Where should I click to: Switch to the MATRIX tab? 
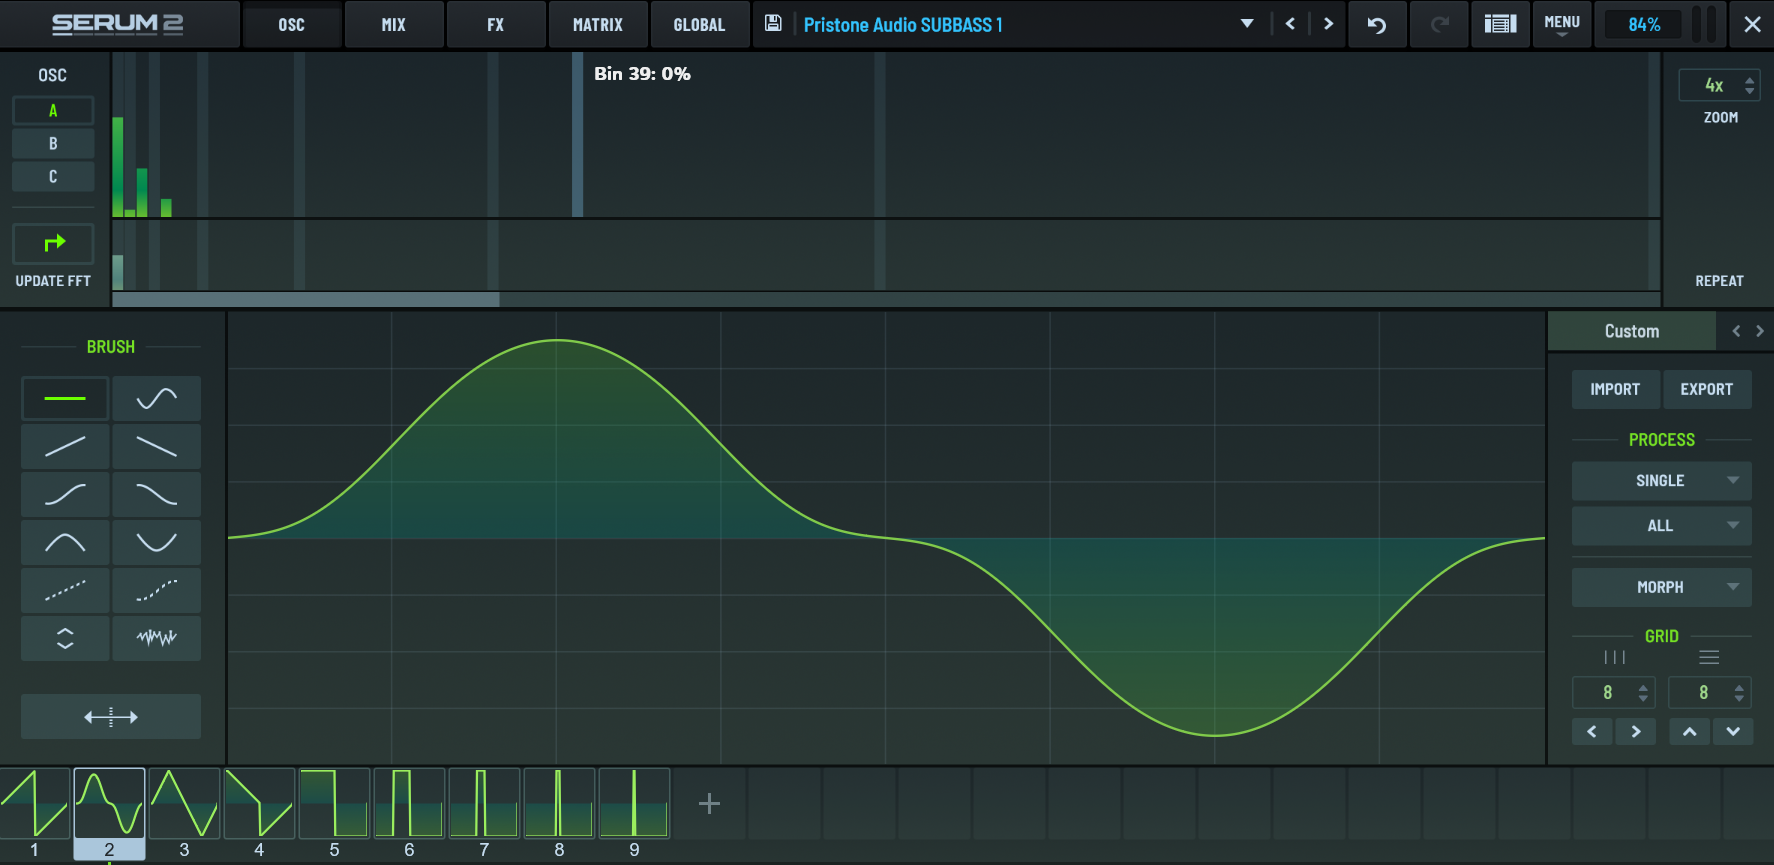(x=598, y=25)
